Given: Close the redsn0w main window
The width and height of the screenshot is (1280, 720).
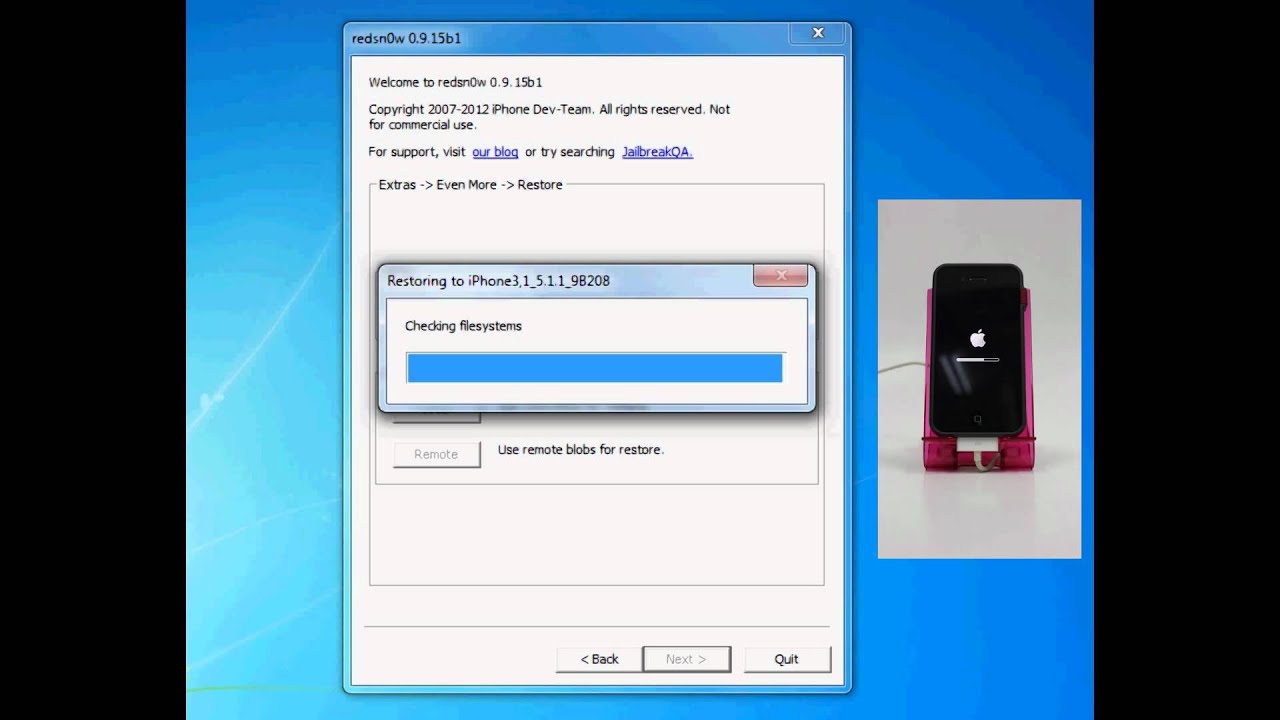Looking at the screenshot, I should pos(817,33).
